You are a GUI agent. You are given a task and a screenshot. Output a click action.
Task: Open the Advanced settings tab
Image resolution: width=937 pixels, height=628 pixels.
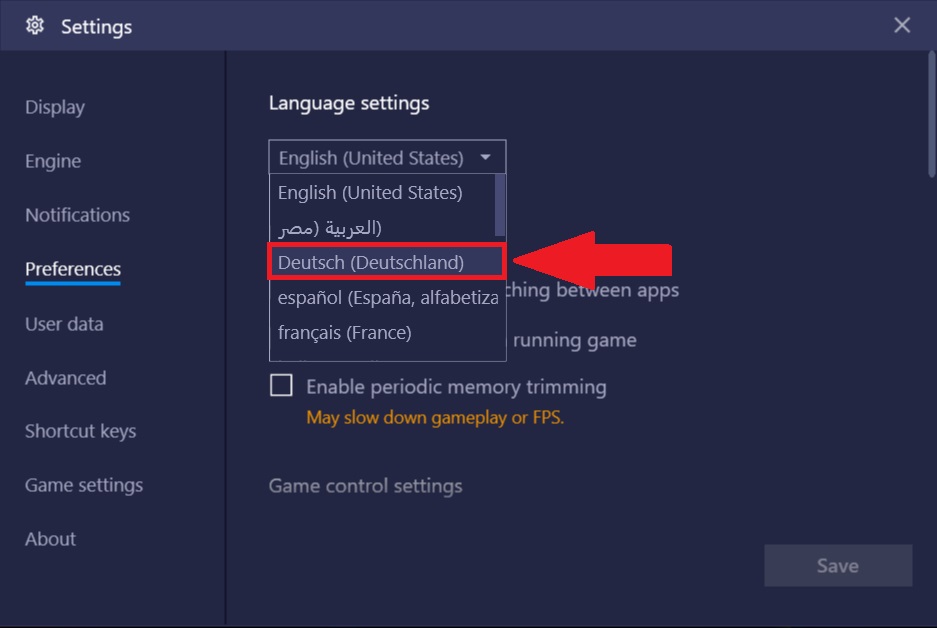pos(66,378)
